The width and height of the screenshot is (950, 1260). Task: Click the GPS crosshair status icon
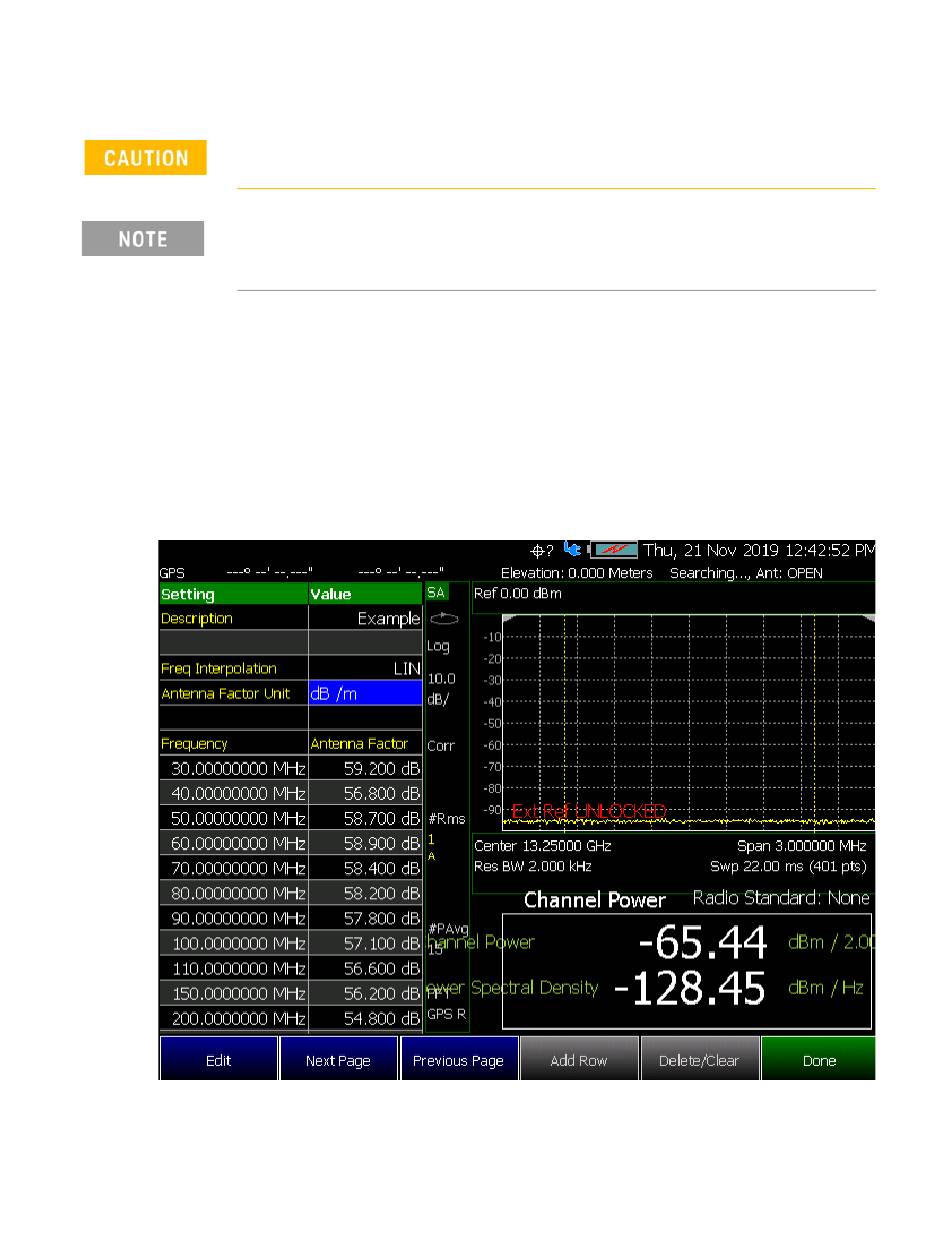click(x=538, y=550)
